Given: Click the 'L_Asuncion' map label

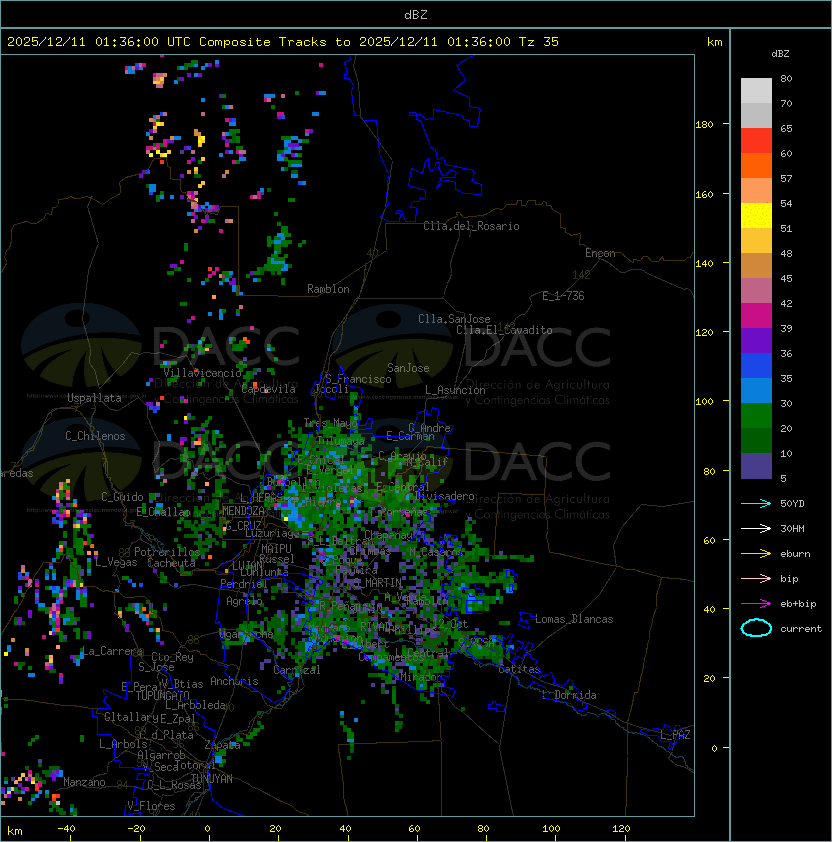Looking at the screenshot, I should 455,390.
